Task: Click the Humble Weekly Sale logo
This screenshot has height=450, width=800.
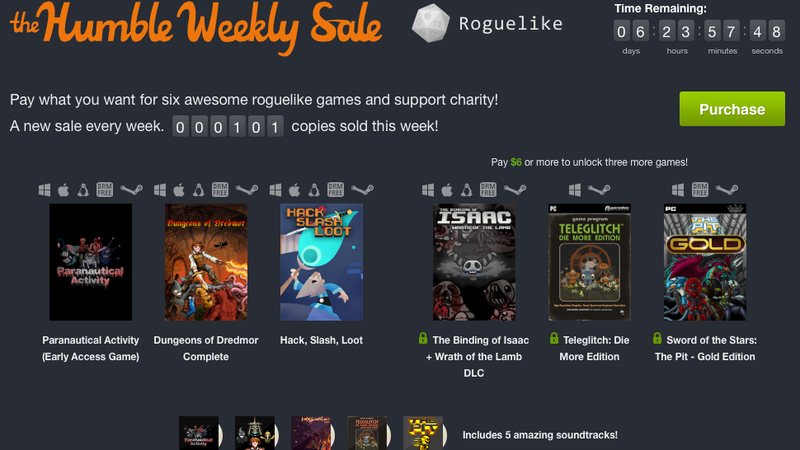Action: [x=196, y=27]
